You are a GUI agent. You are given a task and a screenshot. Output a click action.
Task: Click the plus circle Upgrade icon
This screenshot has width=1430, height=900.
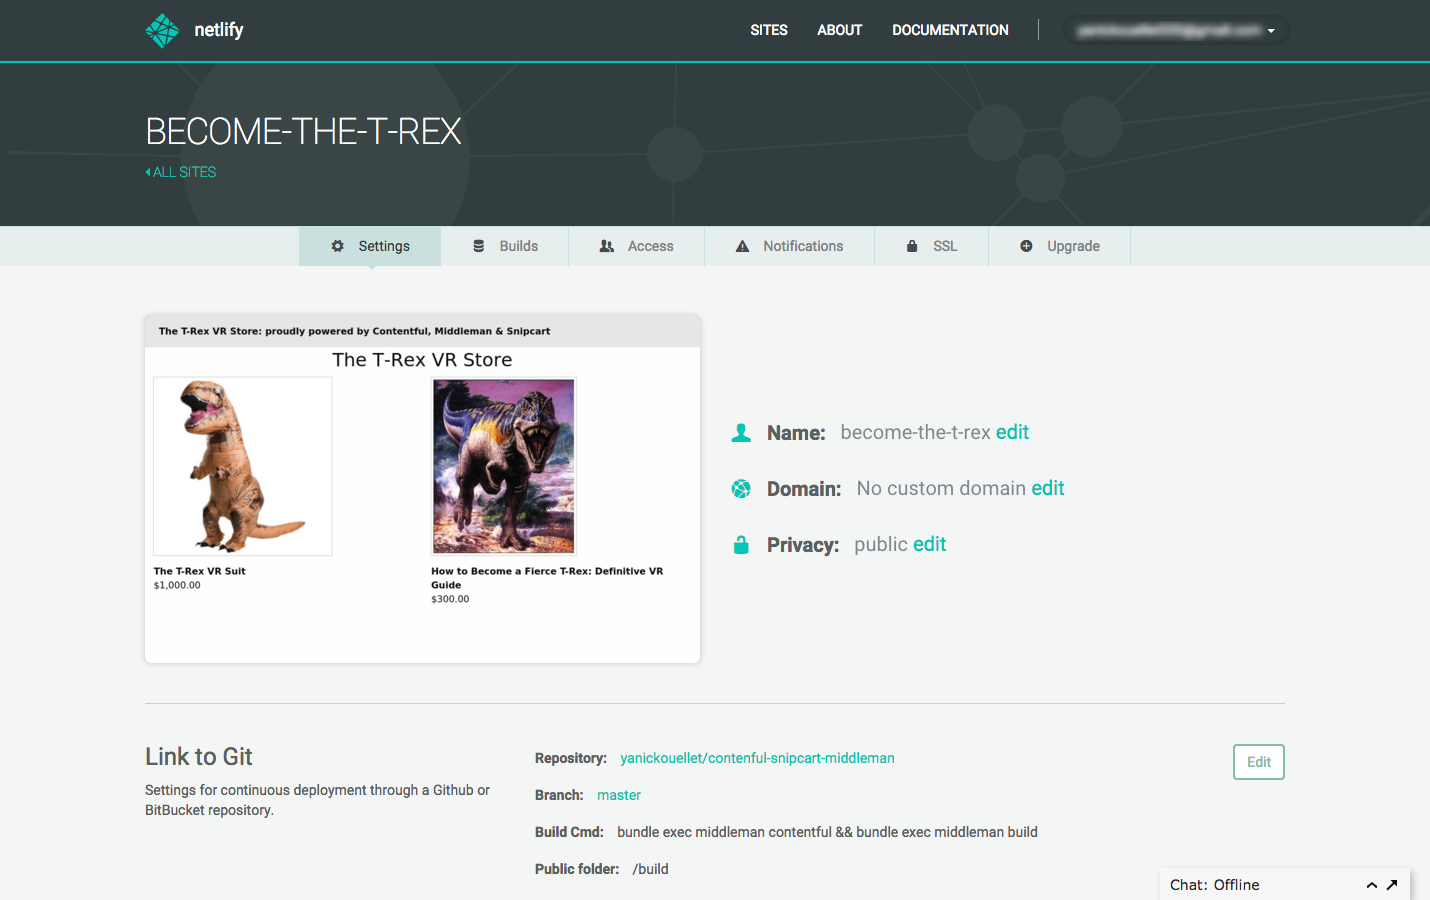[x=1026, y=246]
